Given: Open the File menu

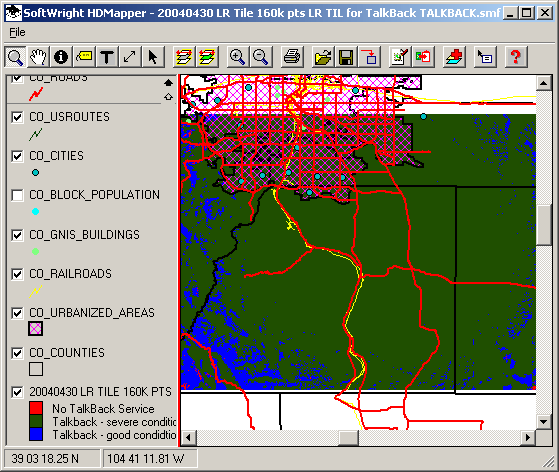Looking at the screenshot, I should 17,32.
